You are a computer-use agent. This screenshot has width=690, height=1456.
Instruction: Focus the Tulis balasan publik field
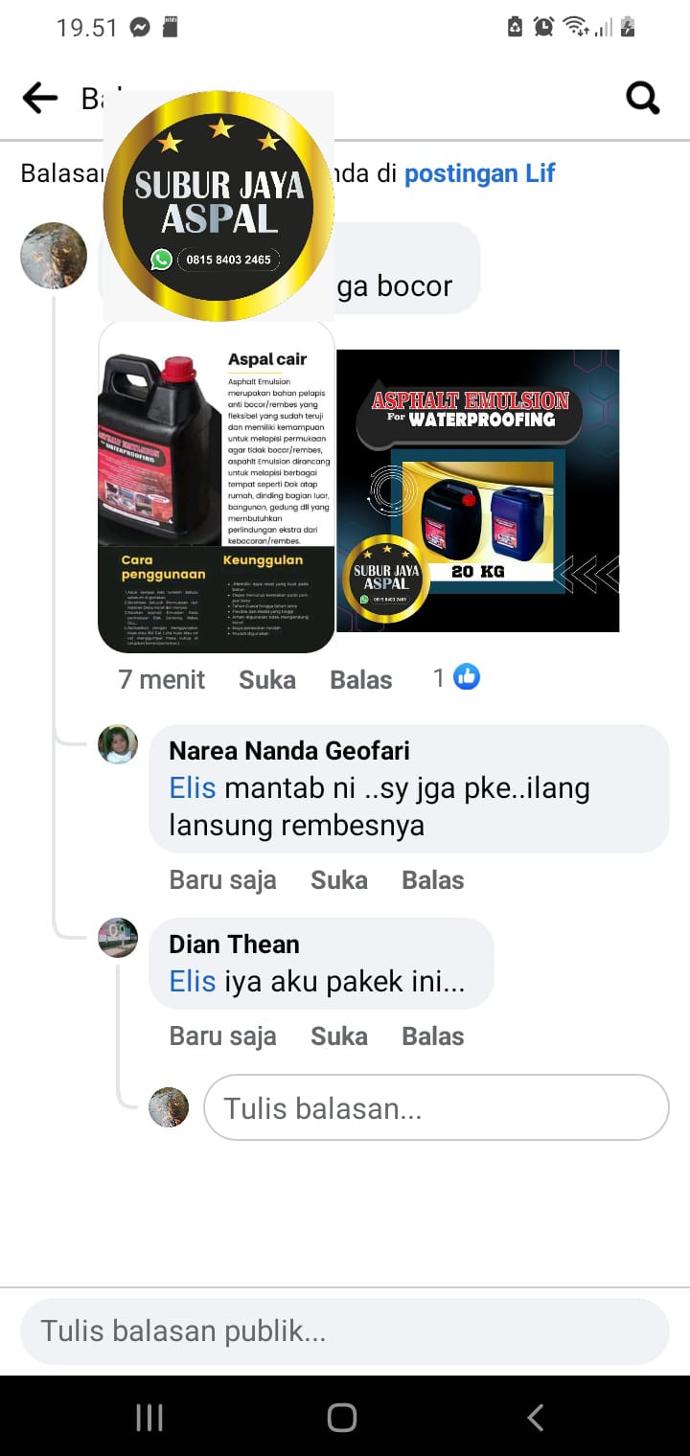[x=345, y=1331]
